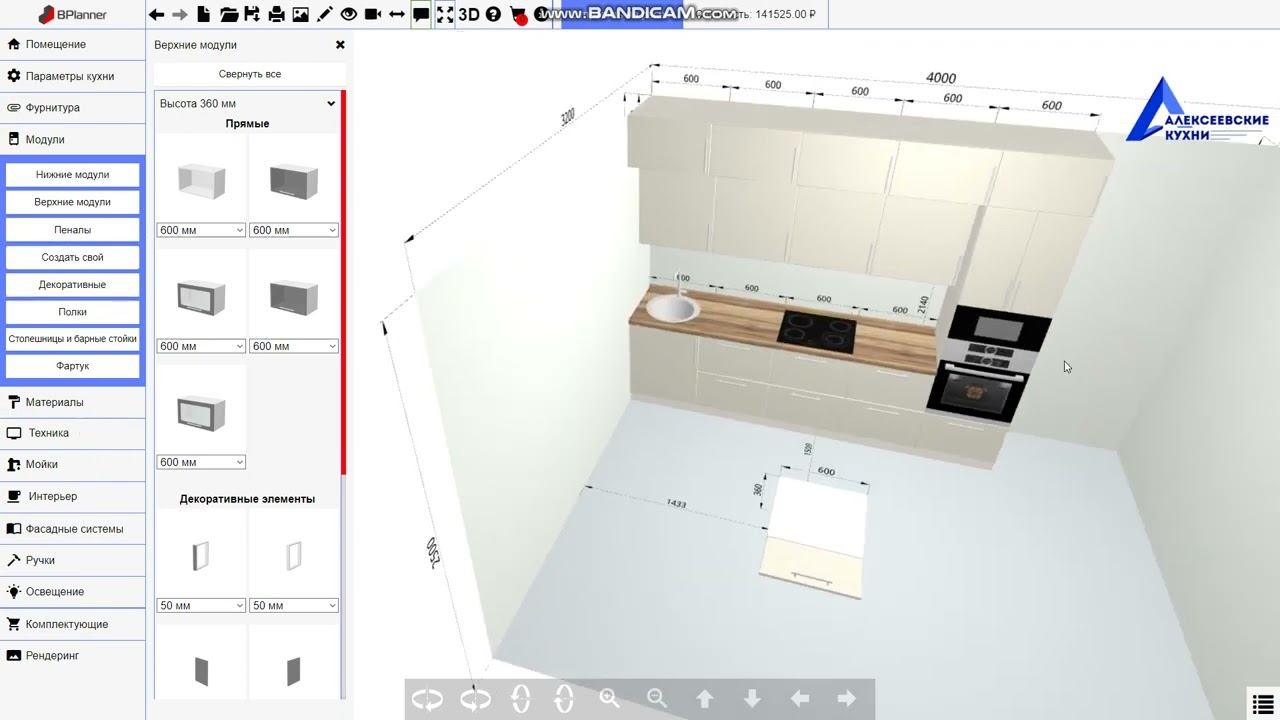Toggle the comment bubble icon
Screen dimensions: 1280x720
point(421,14)
